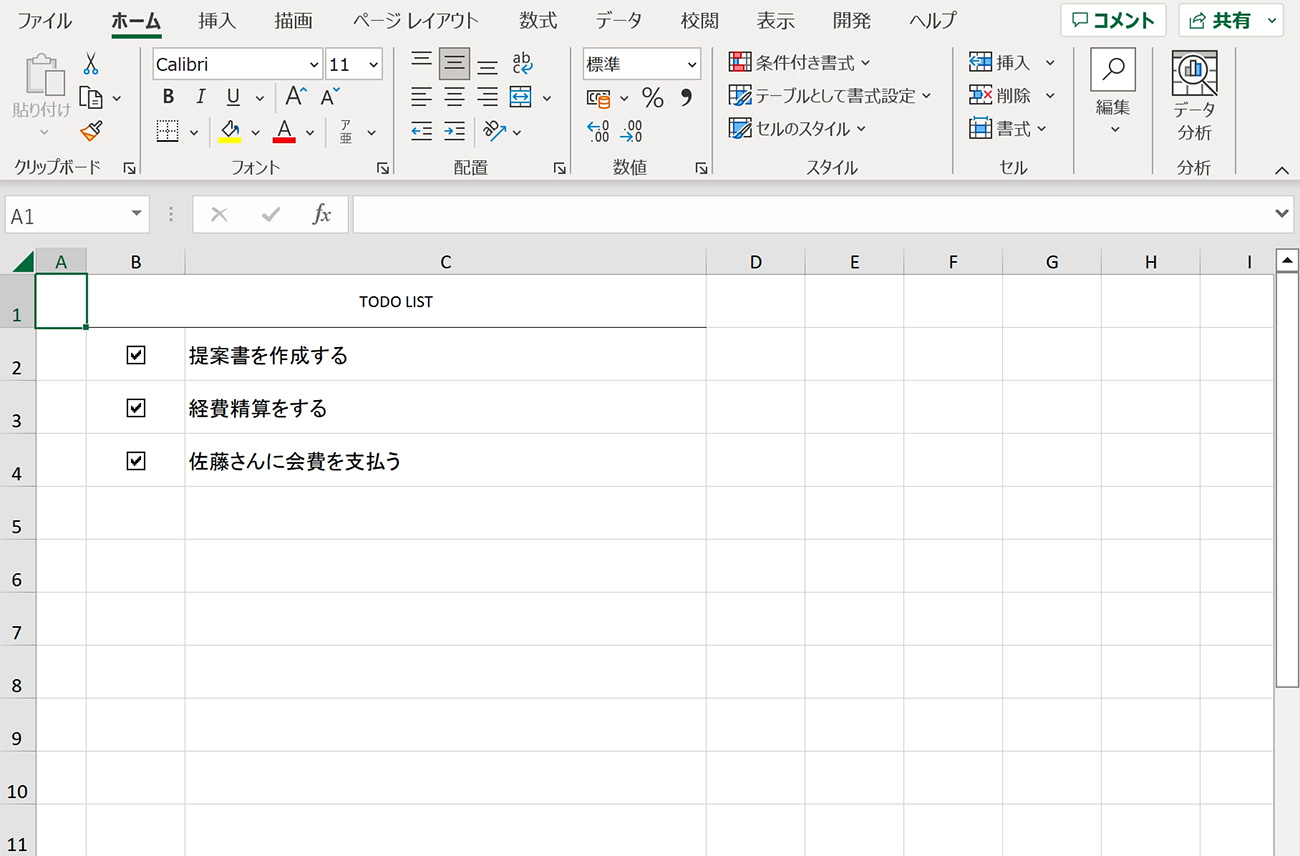Image resolution: width=1300 pixels, height=856 pixels.
Task: Toggle Bold formatting
Action: pos(168,97)
